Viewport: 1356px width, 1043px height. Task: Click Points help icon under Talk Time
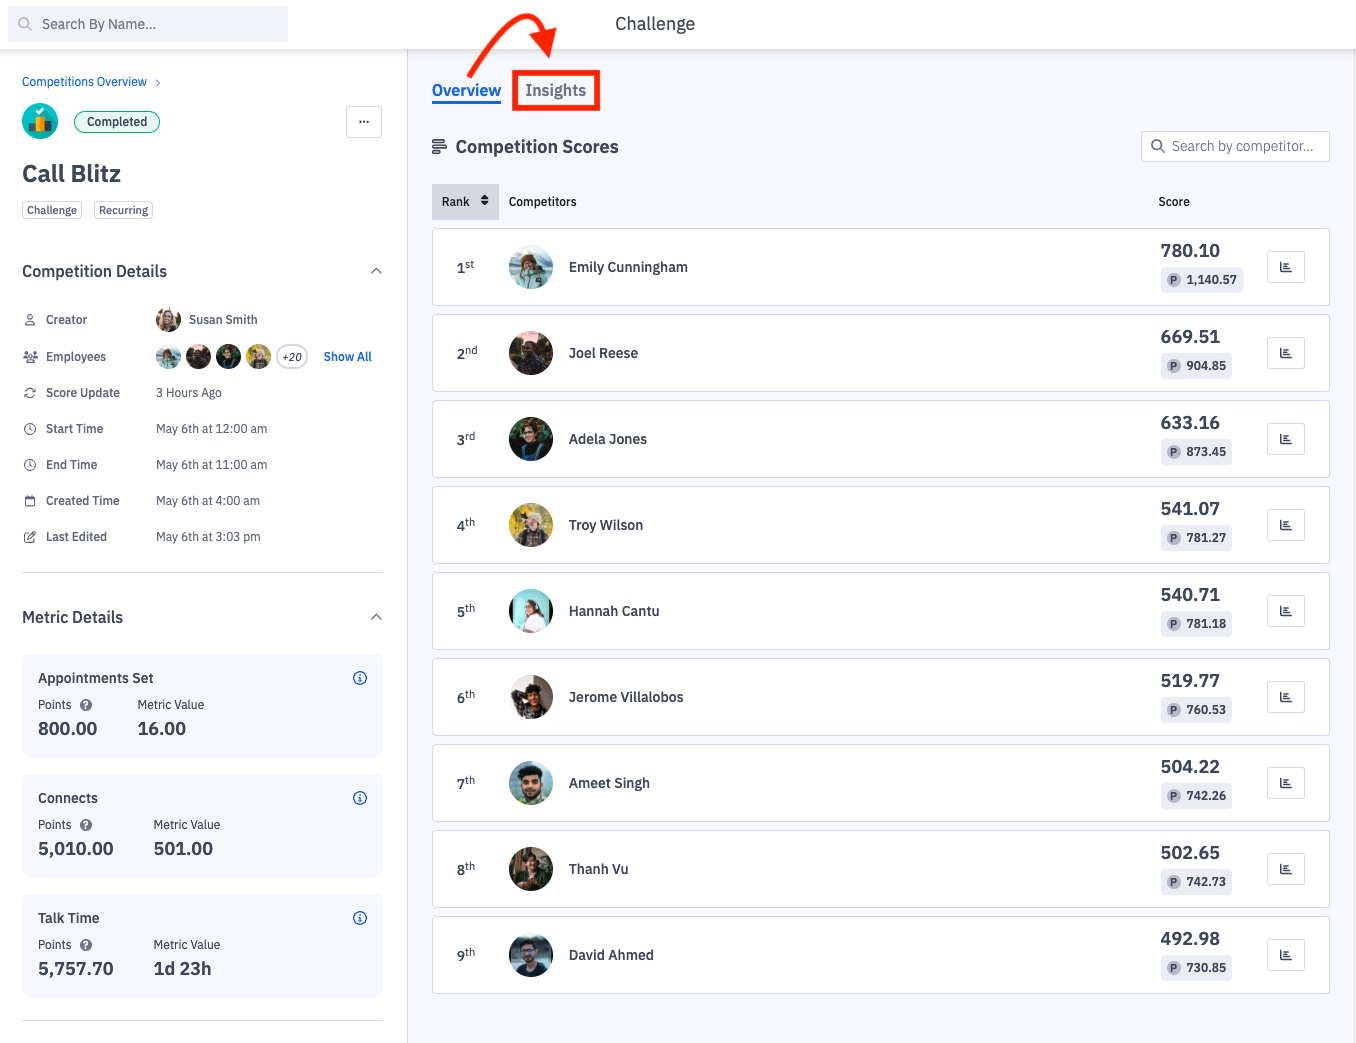click(x=86, y=945)
